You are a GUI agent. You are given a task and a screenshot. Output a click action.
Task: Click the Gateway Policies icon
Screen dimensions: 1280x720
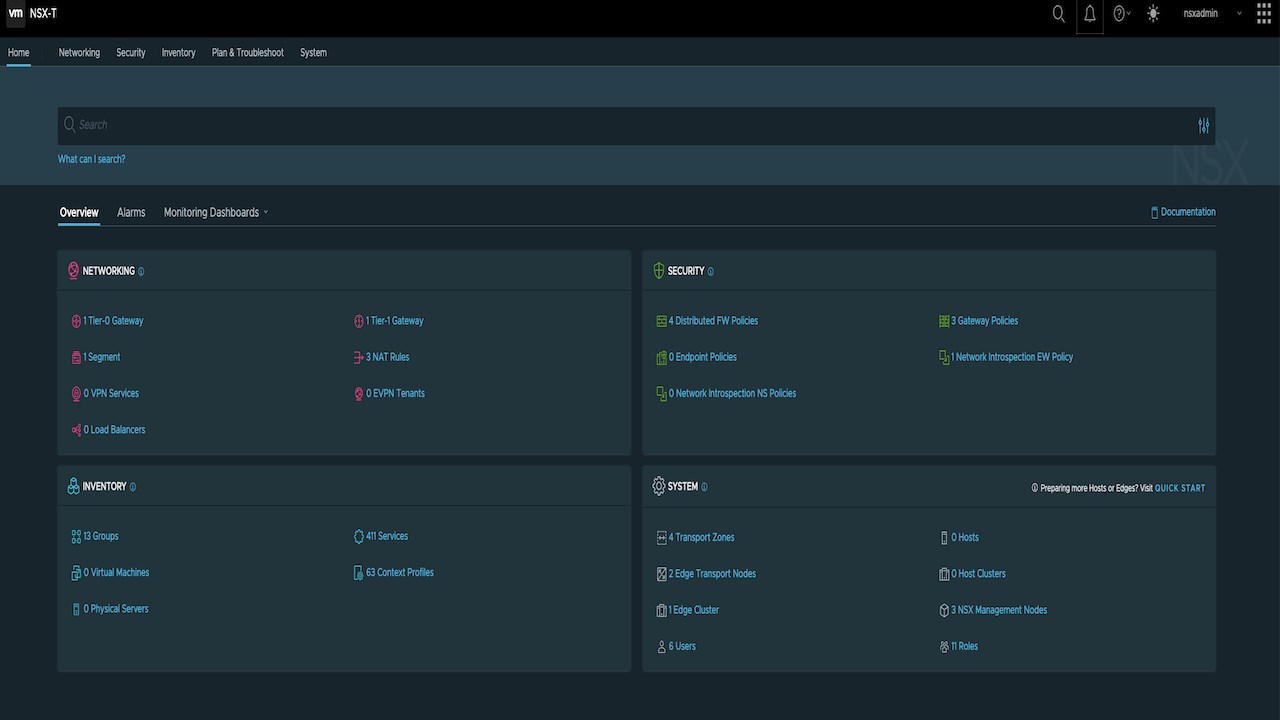click(944, 321)
